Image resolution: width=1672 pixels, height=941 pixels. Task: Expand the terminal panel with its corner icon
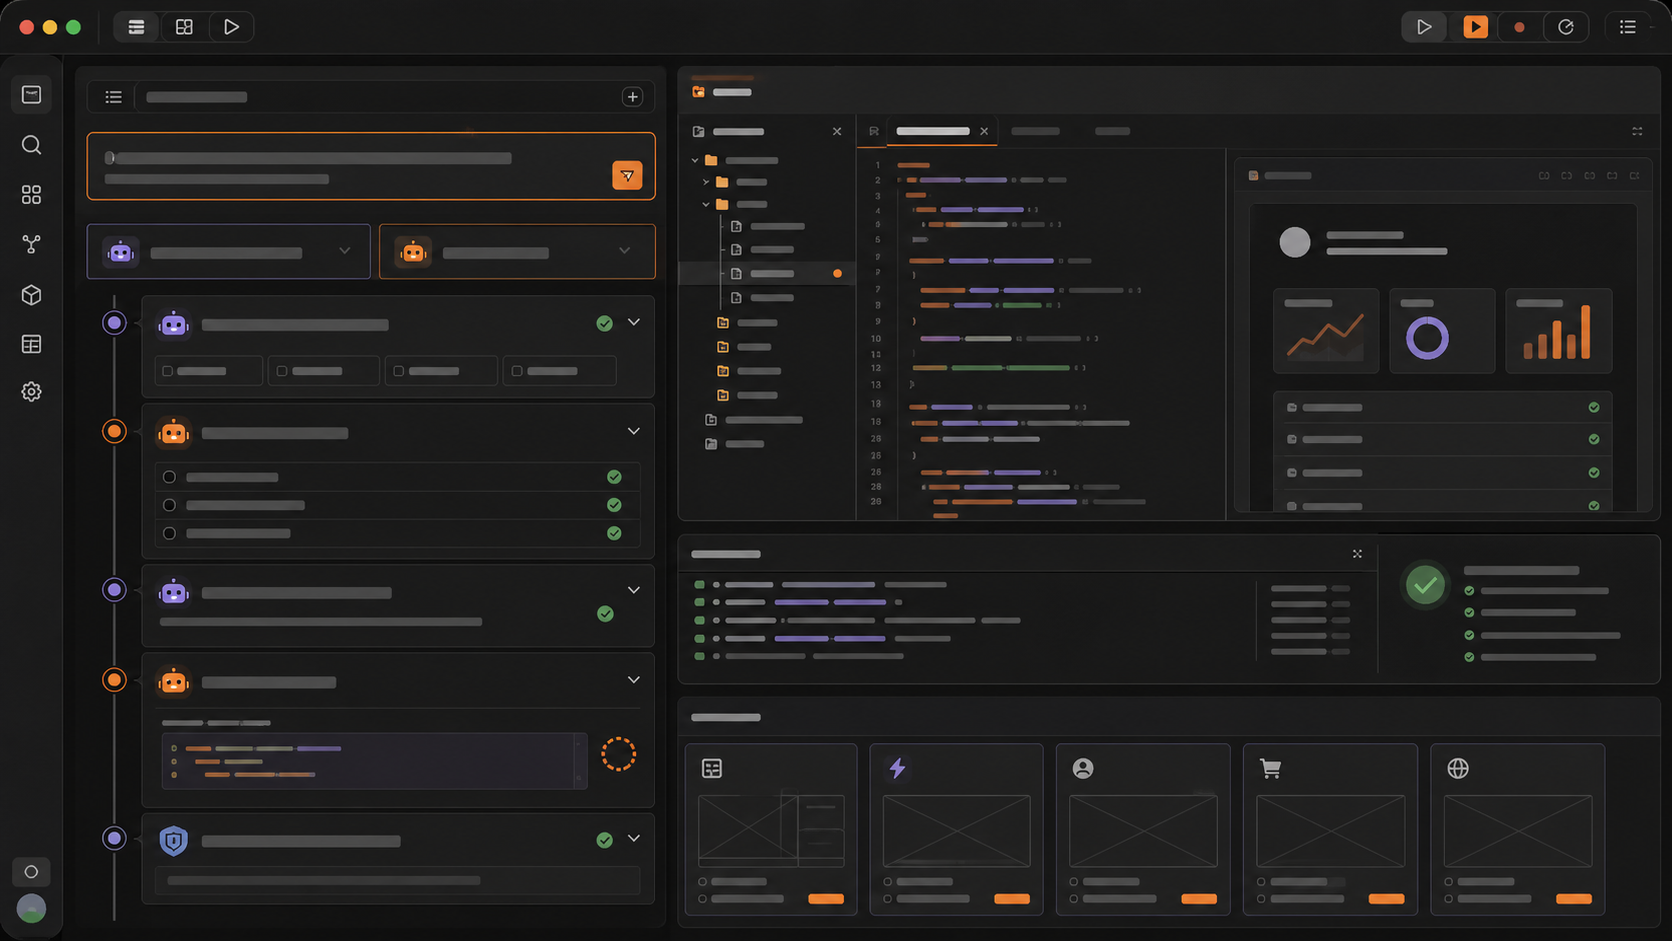click(1357, 554)
